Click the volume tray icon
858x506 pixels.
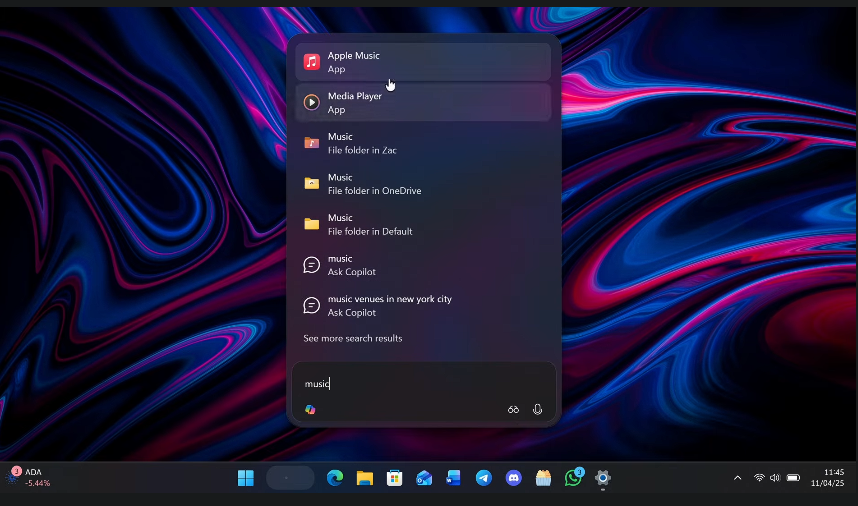775,478
